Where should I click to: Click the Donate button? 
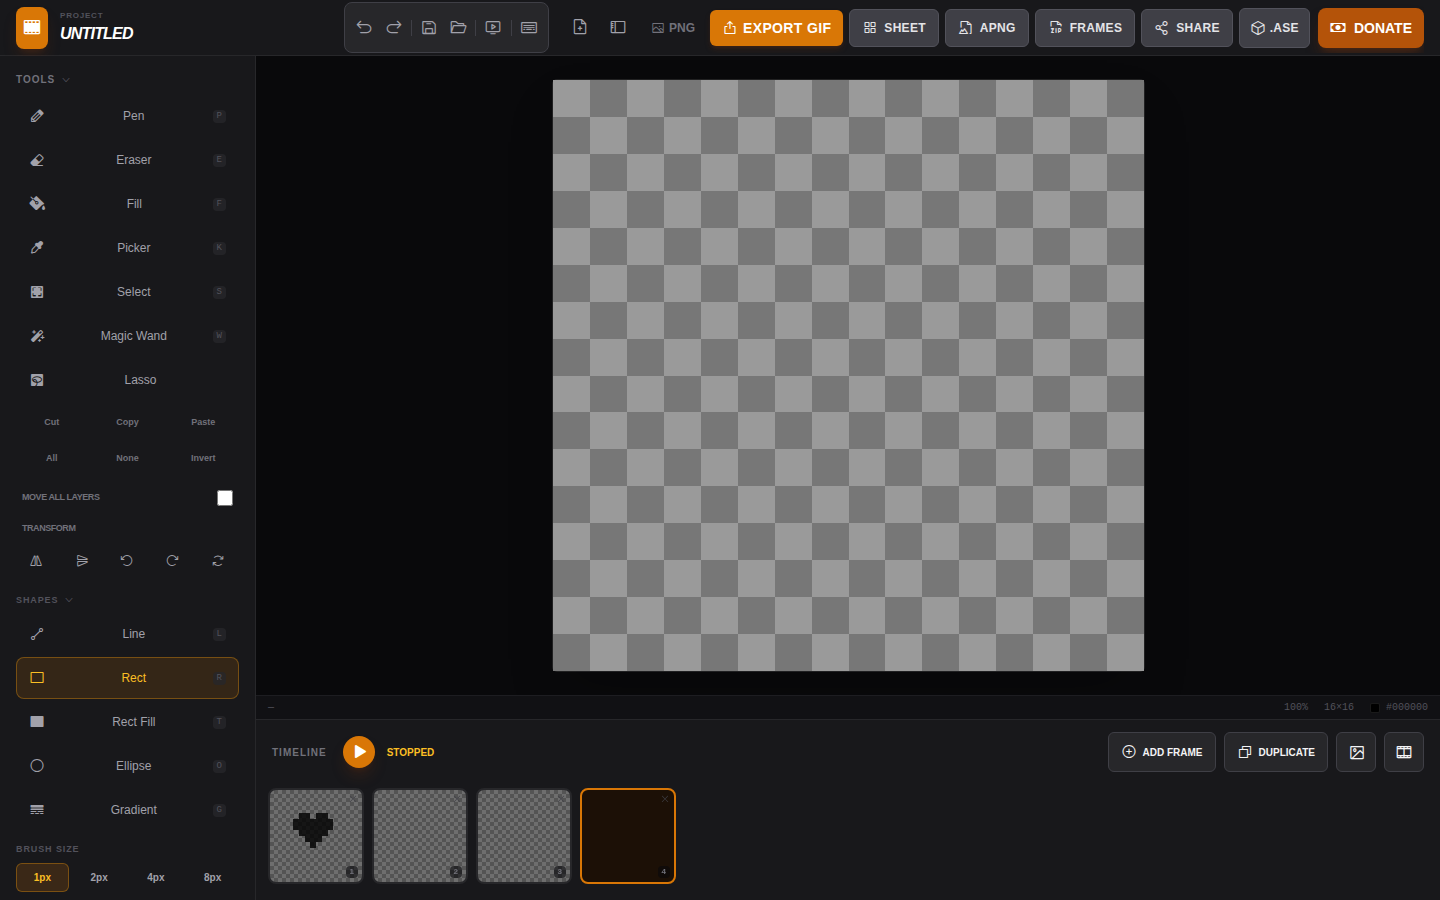[x=1371, y=28]
